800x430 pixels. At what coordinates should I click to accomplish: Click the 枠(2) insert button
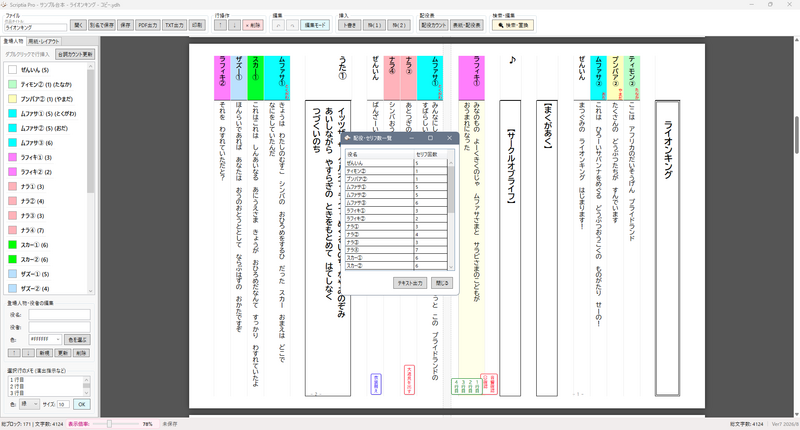point(398,25)
